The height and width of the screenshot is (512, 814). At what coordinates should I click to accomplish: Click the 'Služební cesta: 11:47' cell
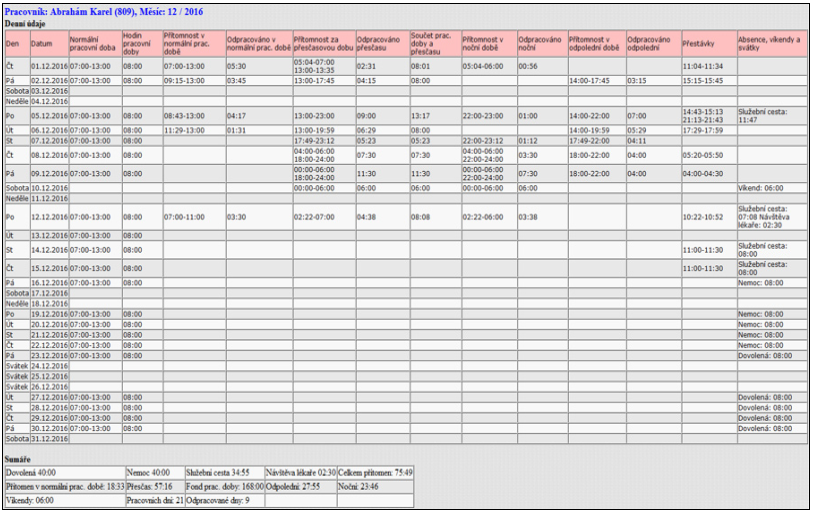click(x=772, y=116)
